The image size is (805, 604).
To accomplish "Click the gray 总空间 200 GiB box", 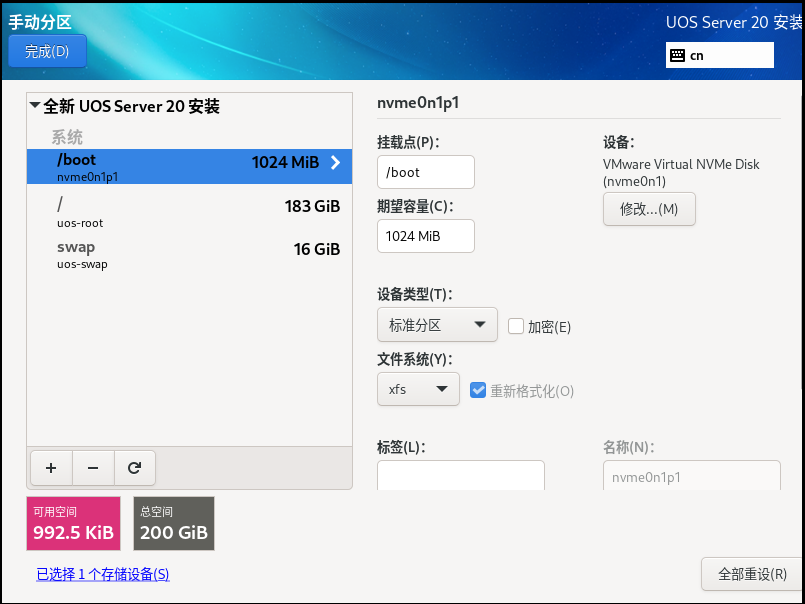I will (174, 523).
